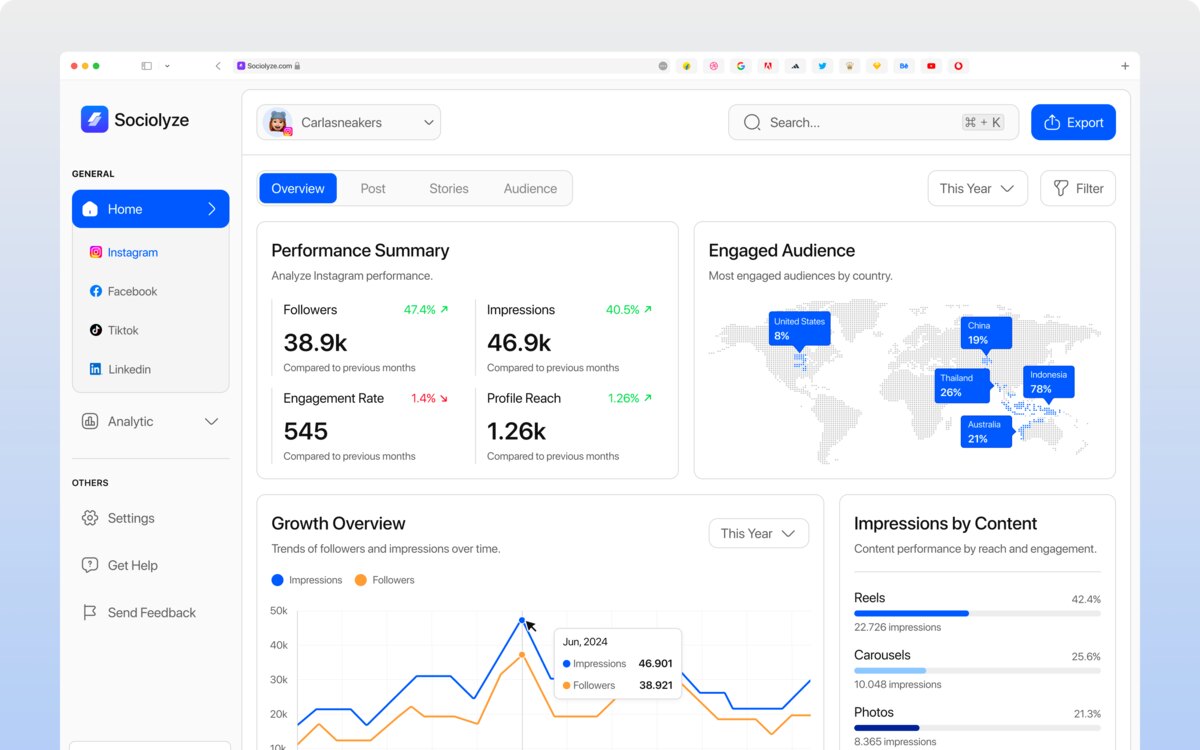
Task: Open the Linkedin sidebar item
Action: [120, 370]
